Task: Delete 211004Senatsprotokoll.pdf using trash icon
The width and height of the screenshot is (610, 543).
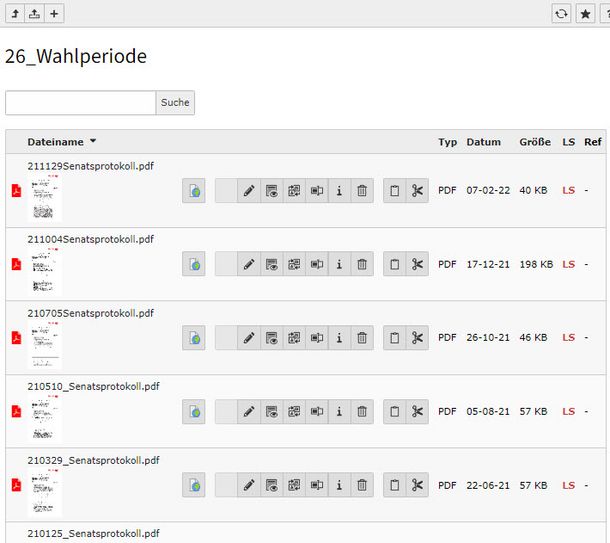Action: coord(362,264)
